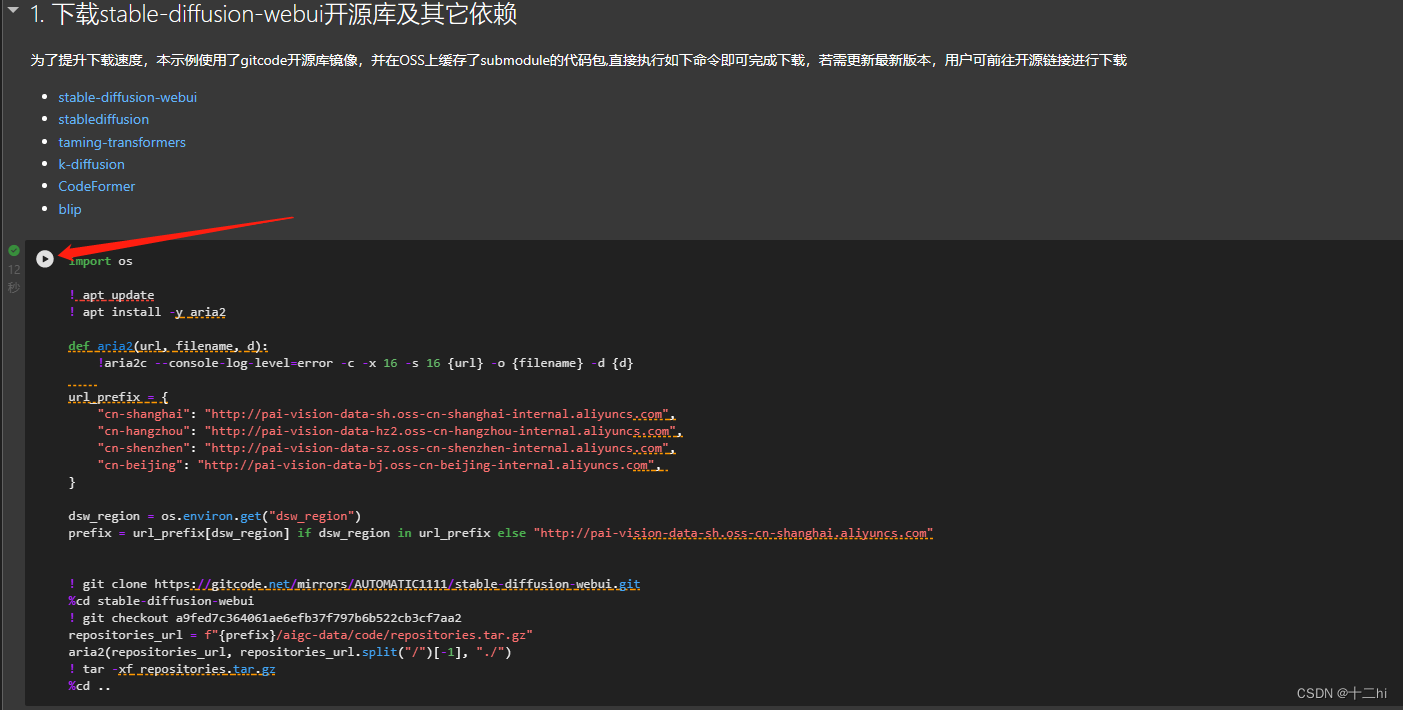This screenshot has height=710, width=1403.
Task: Open CodeFormer link
Action: [96, 186]
